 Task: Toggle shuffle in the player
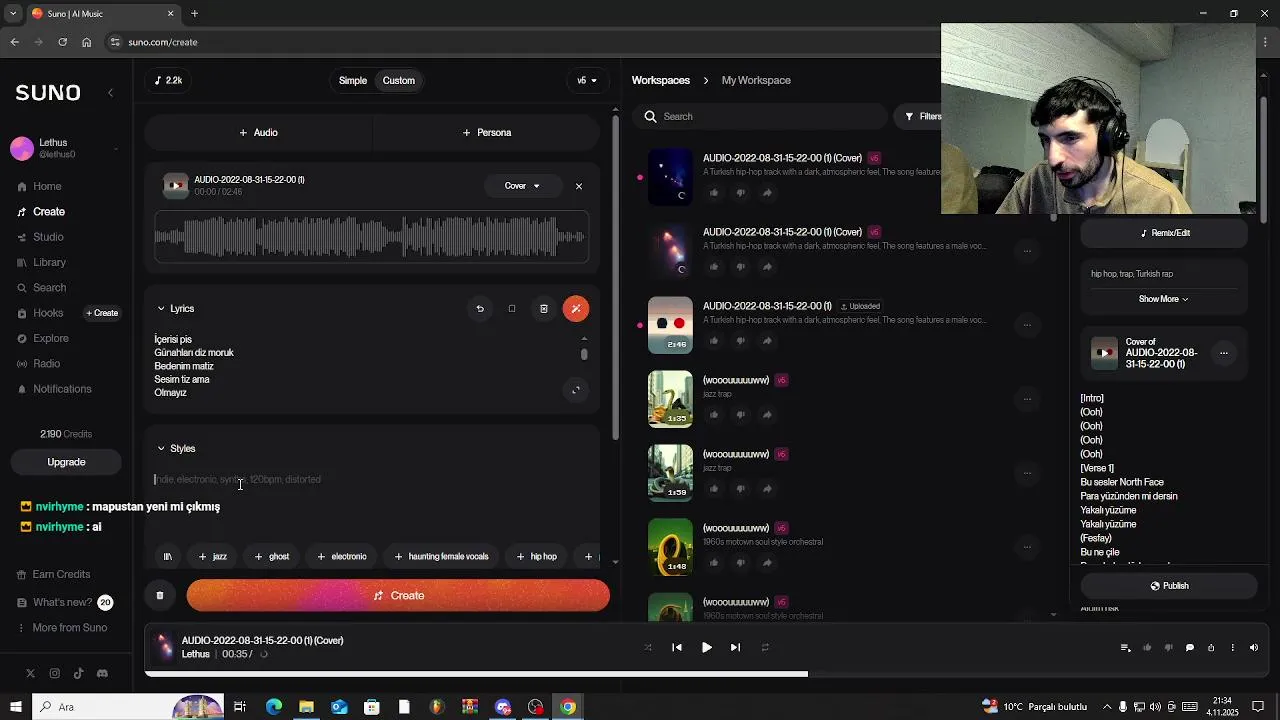click(x=648, y=648)
